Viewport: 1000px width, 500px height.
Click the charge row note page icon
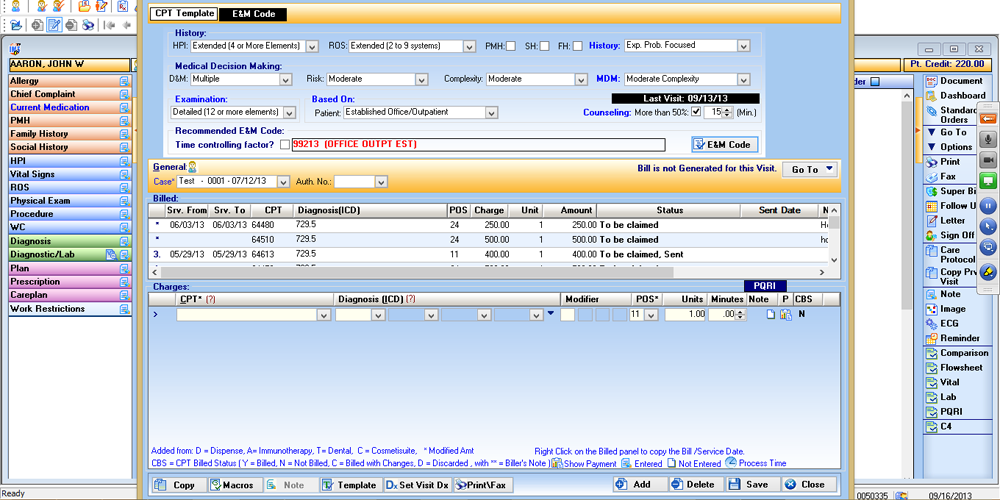tap(770, 314)
